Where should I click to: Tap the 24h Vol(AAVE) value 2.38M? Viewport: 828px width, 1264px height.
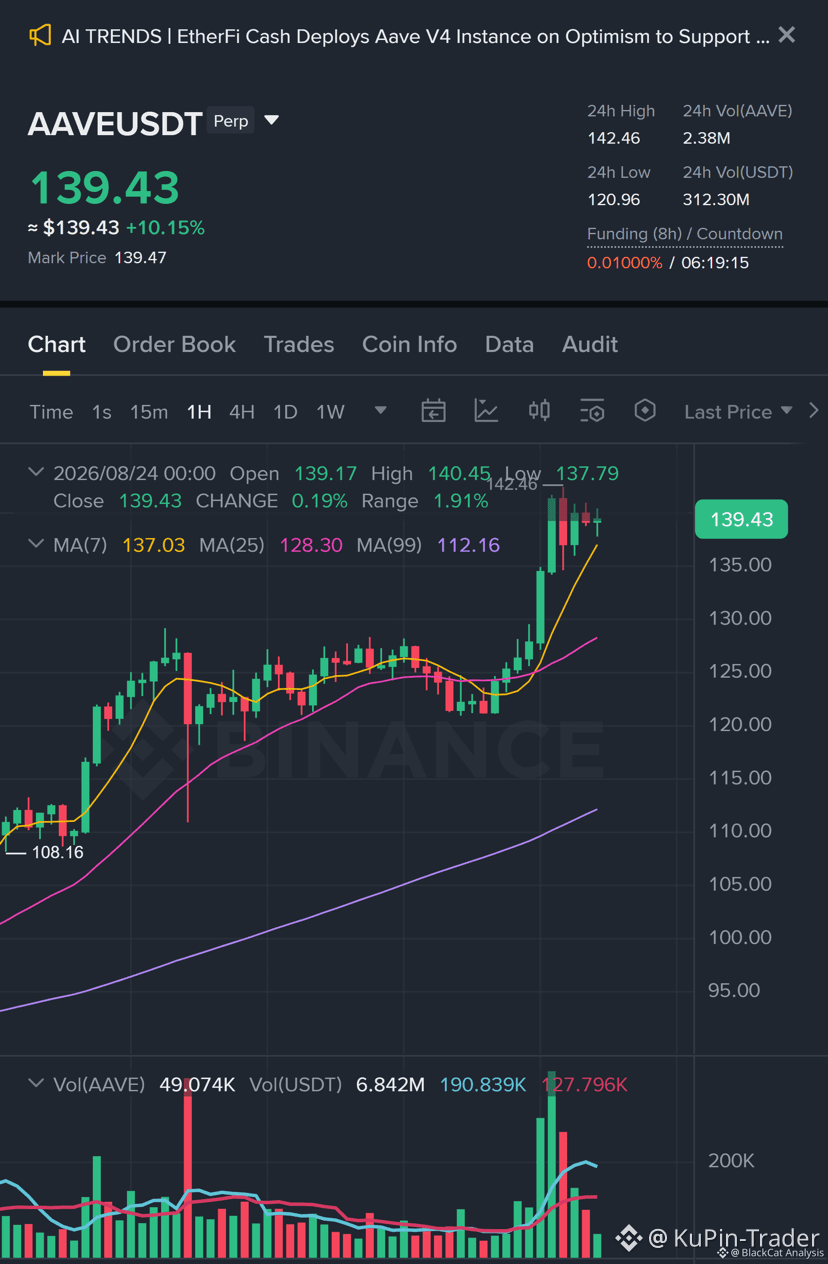706,138
